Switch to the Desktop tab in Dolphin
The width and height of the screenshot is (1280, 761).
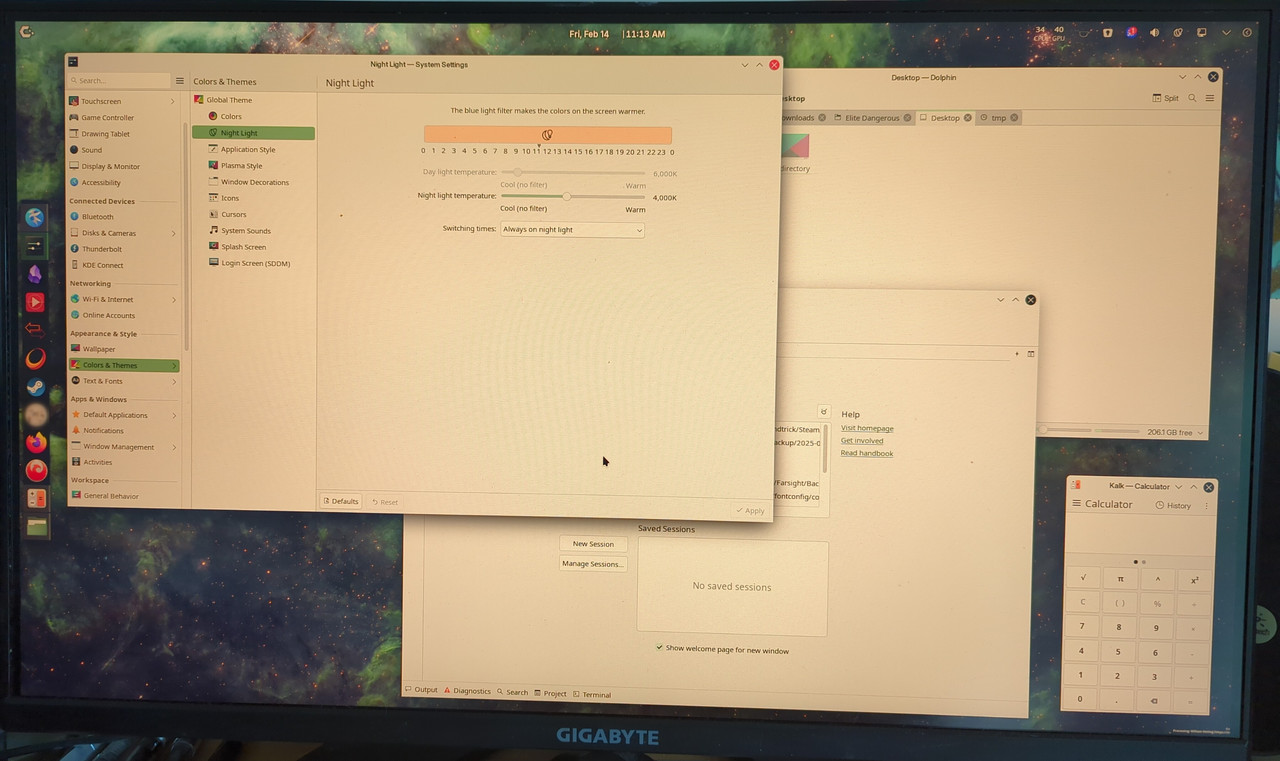click(945, 118)
